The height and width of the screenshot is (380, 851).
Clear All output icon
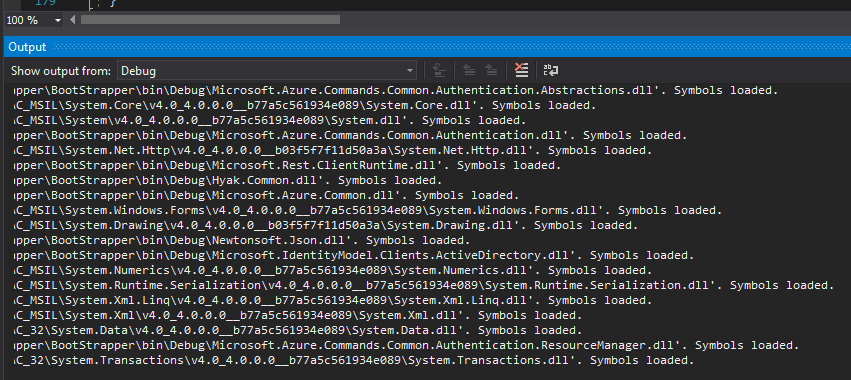tap(521, 70)
